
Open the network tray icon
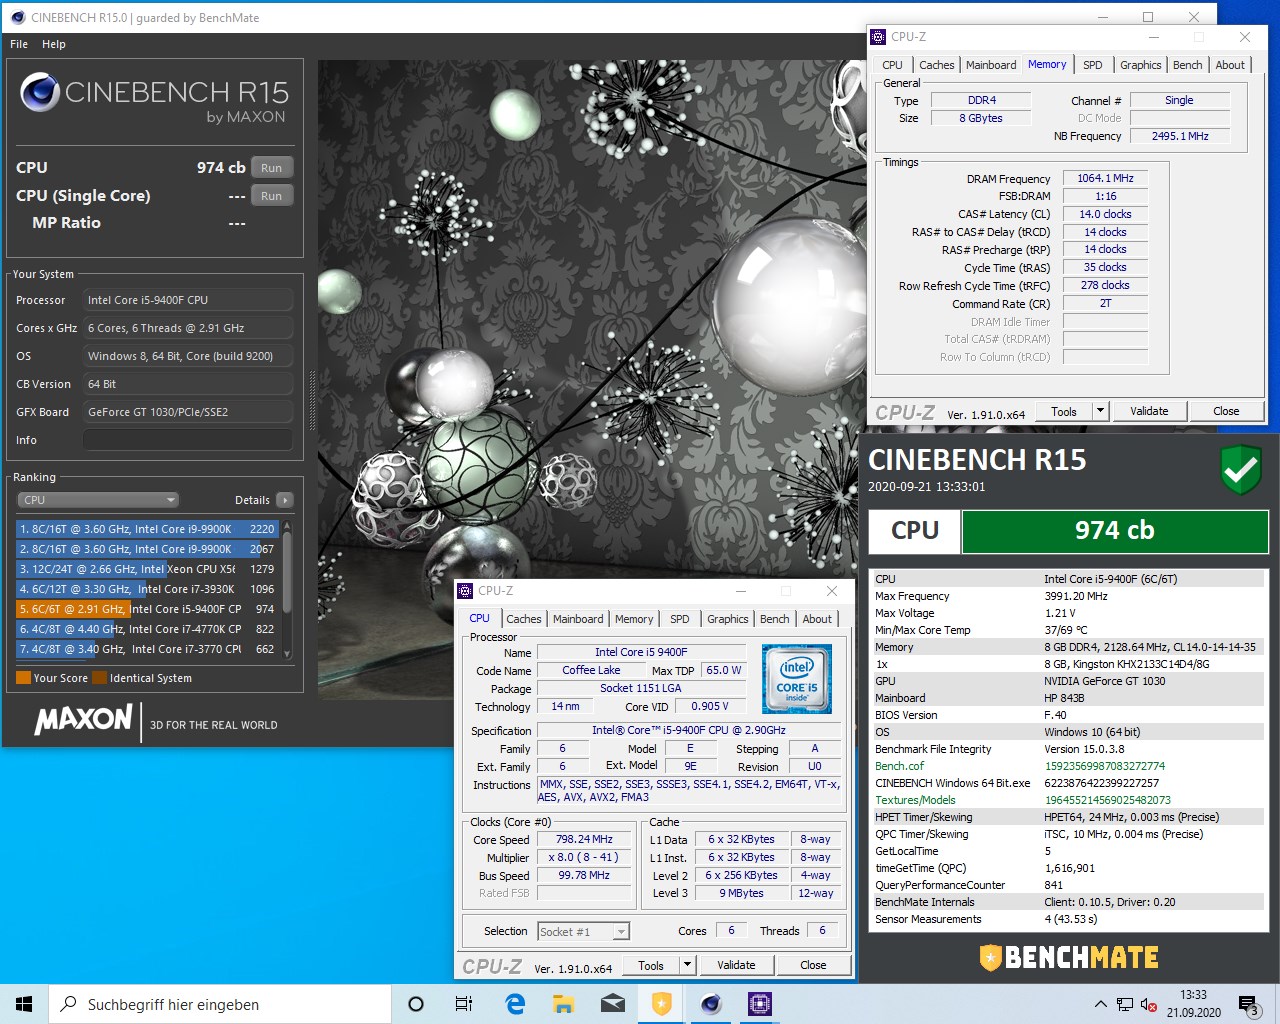tap(1125, 1004)
